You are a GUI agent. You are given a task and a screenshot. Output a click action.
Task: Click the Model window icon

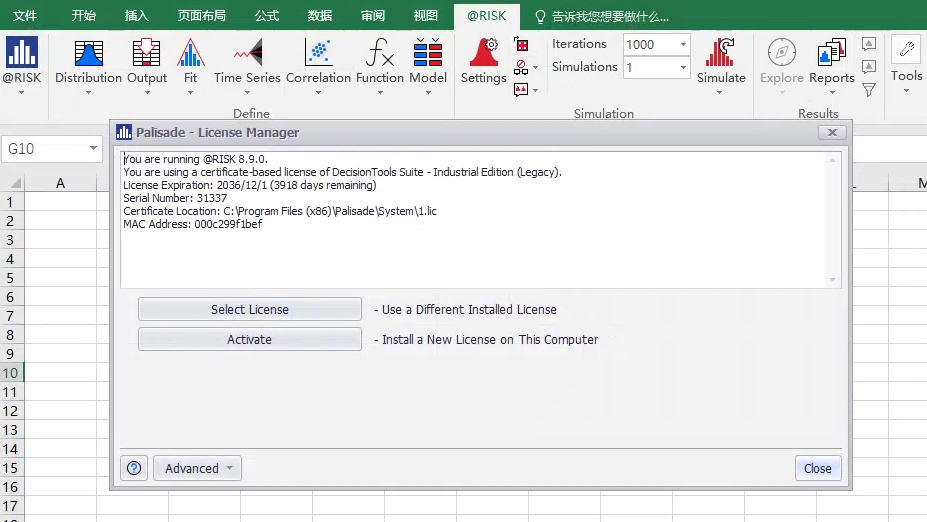pyautogui.click(x=428, y=53)
